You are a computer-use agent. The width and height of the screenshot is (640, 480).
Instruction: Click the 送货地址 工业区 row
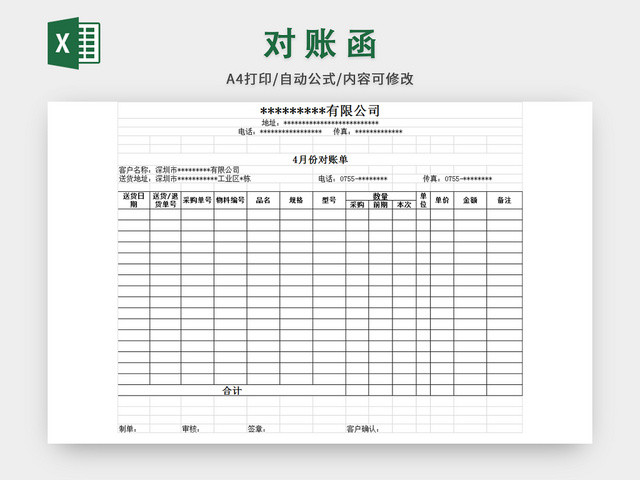(185, 179)
